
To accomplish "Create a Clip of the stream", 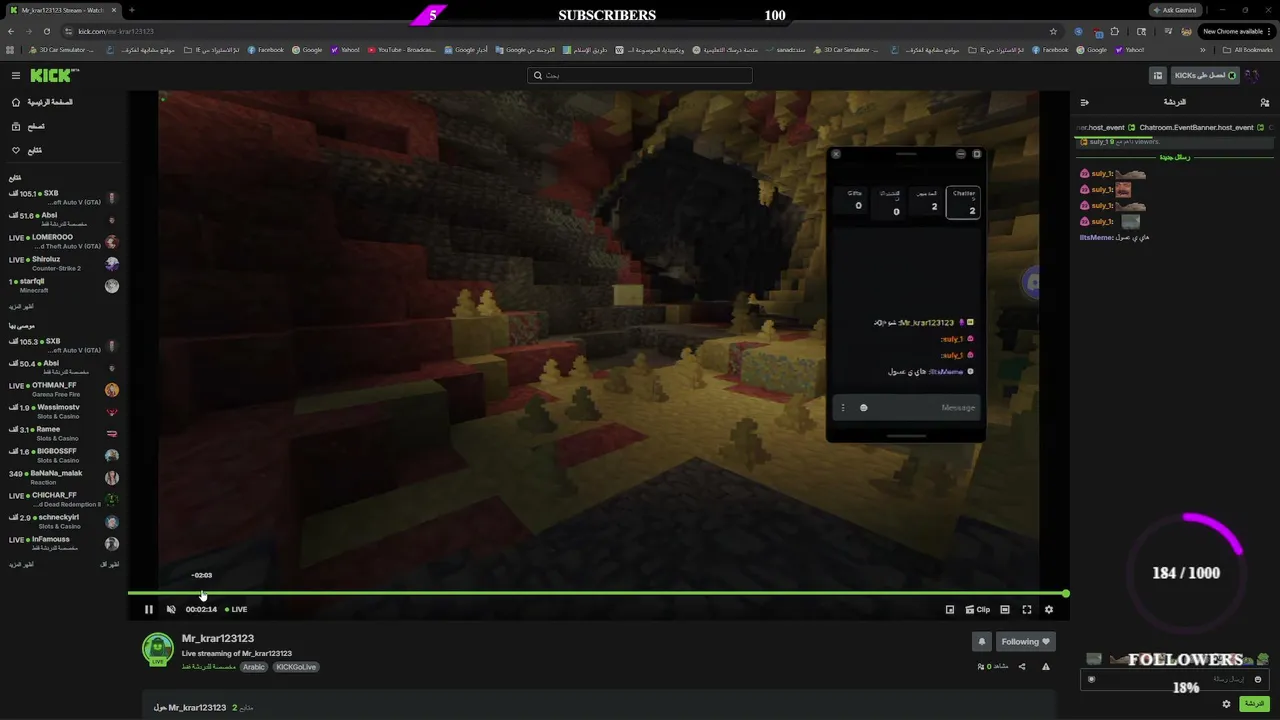I will point(977,609).
